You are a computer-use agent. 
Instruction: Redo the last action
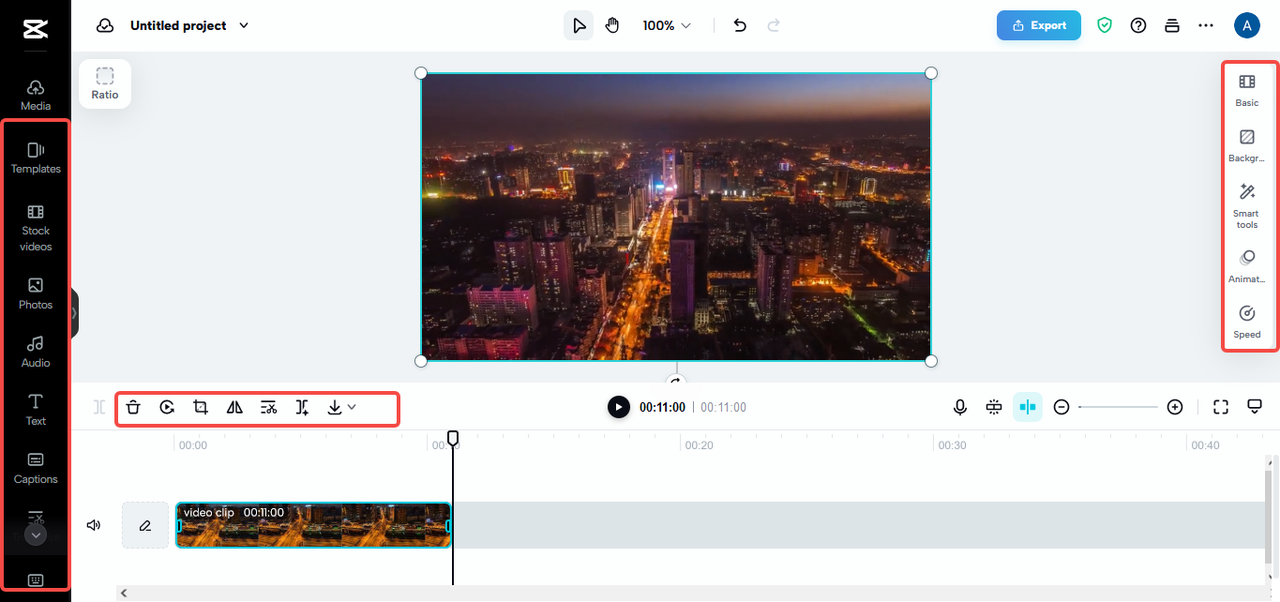(x=773, y=26)
